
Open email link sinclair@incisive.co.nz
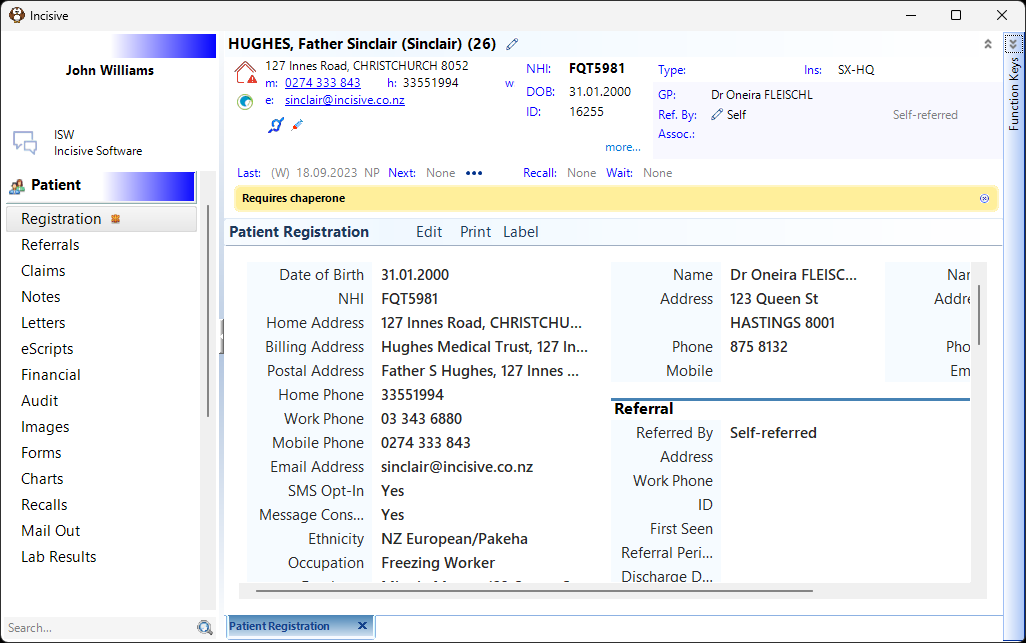pos(345,100)
